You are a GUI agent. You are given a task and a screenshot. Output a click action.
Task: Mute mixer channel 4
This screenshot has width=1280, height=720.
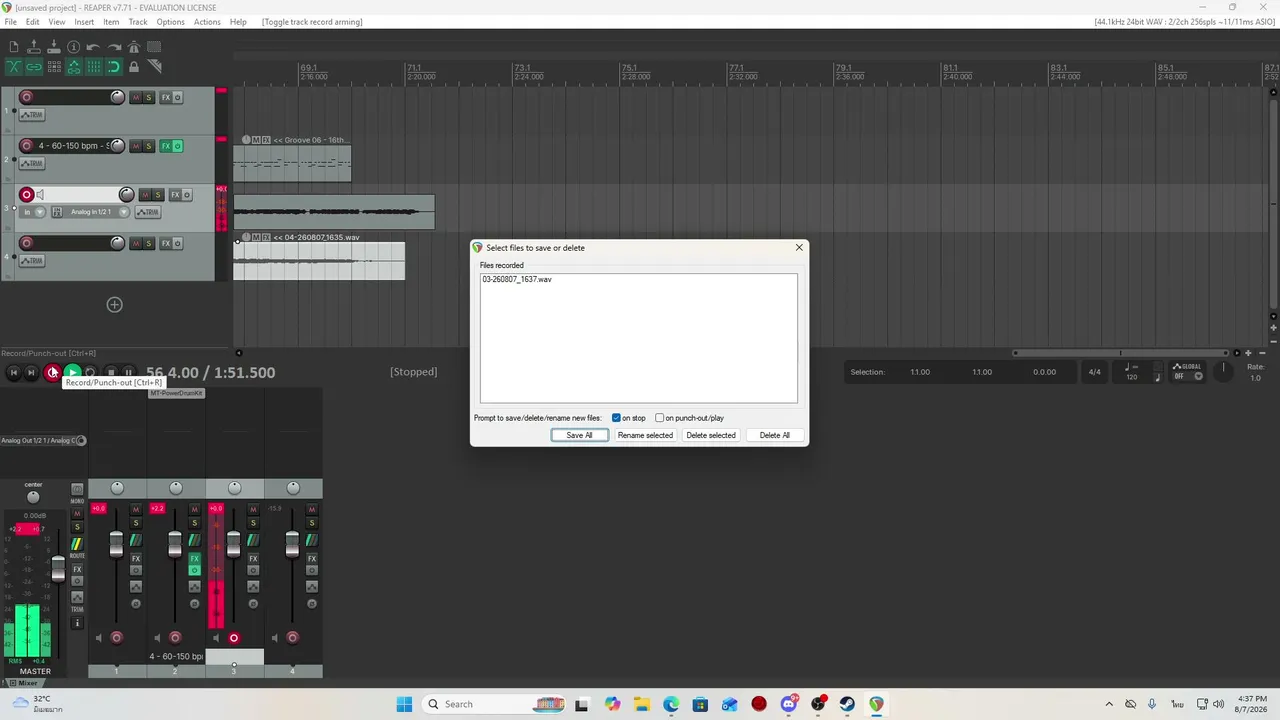[x=312, y=509]
